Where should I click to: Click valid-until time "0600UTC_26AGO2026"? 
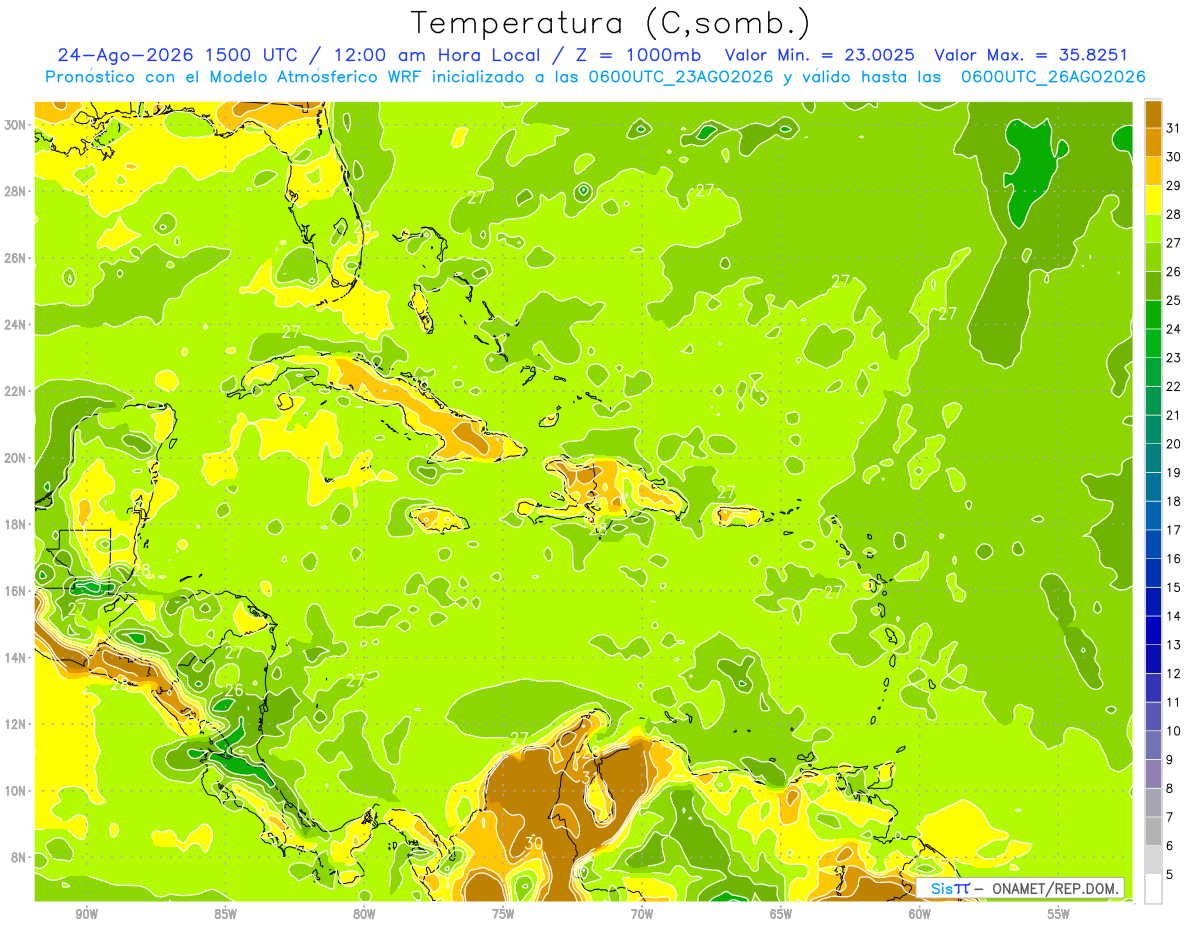tap(1053, 77)
